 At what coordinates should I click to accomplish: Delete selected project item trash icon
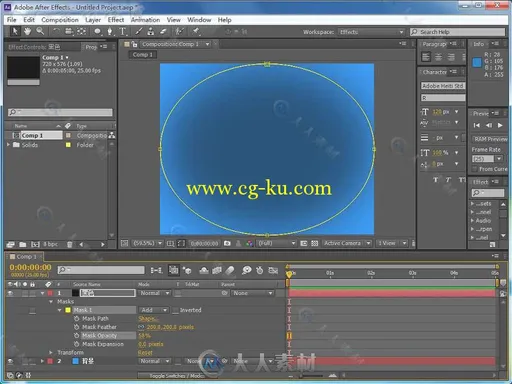(x=69, y=244)
